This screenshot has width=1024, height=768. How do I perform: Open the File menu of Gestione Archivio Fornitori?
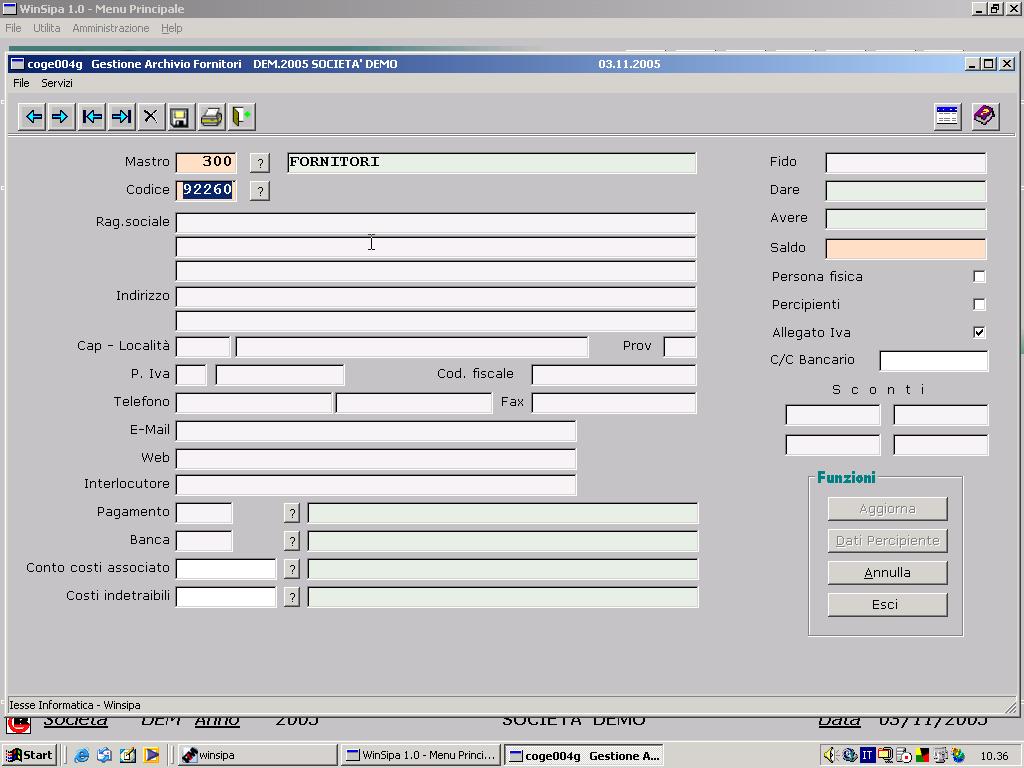click(21, 83)
